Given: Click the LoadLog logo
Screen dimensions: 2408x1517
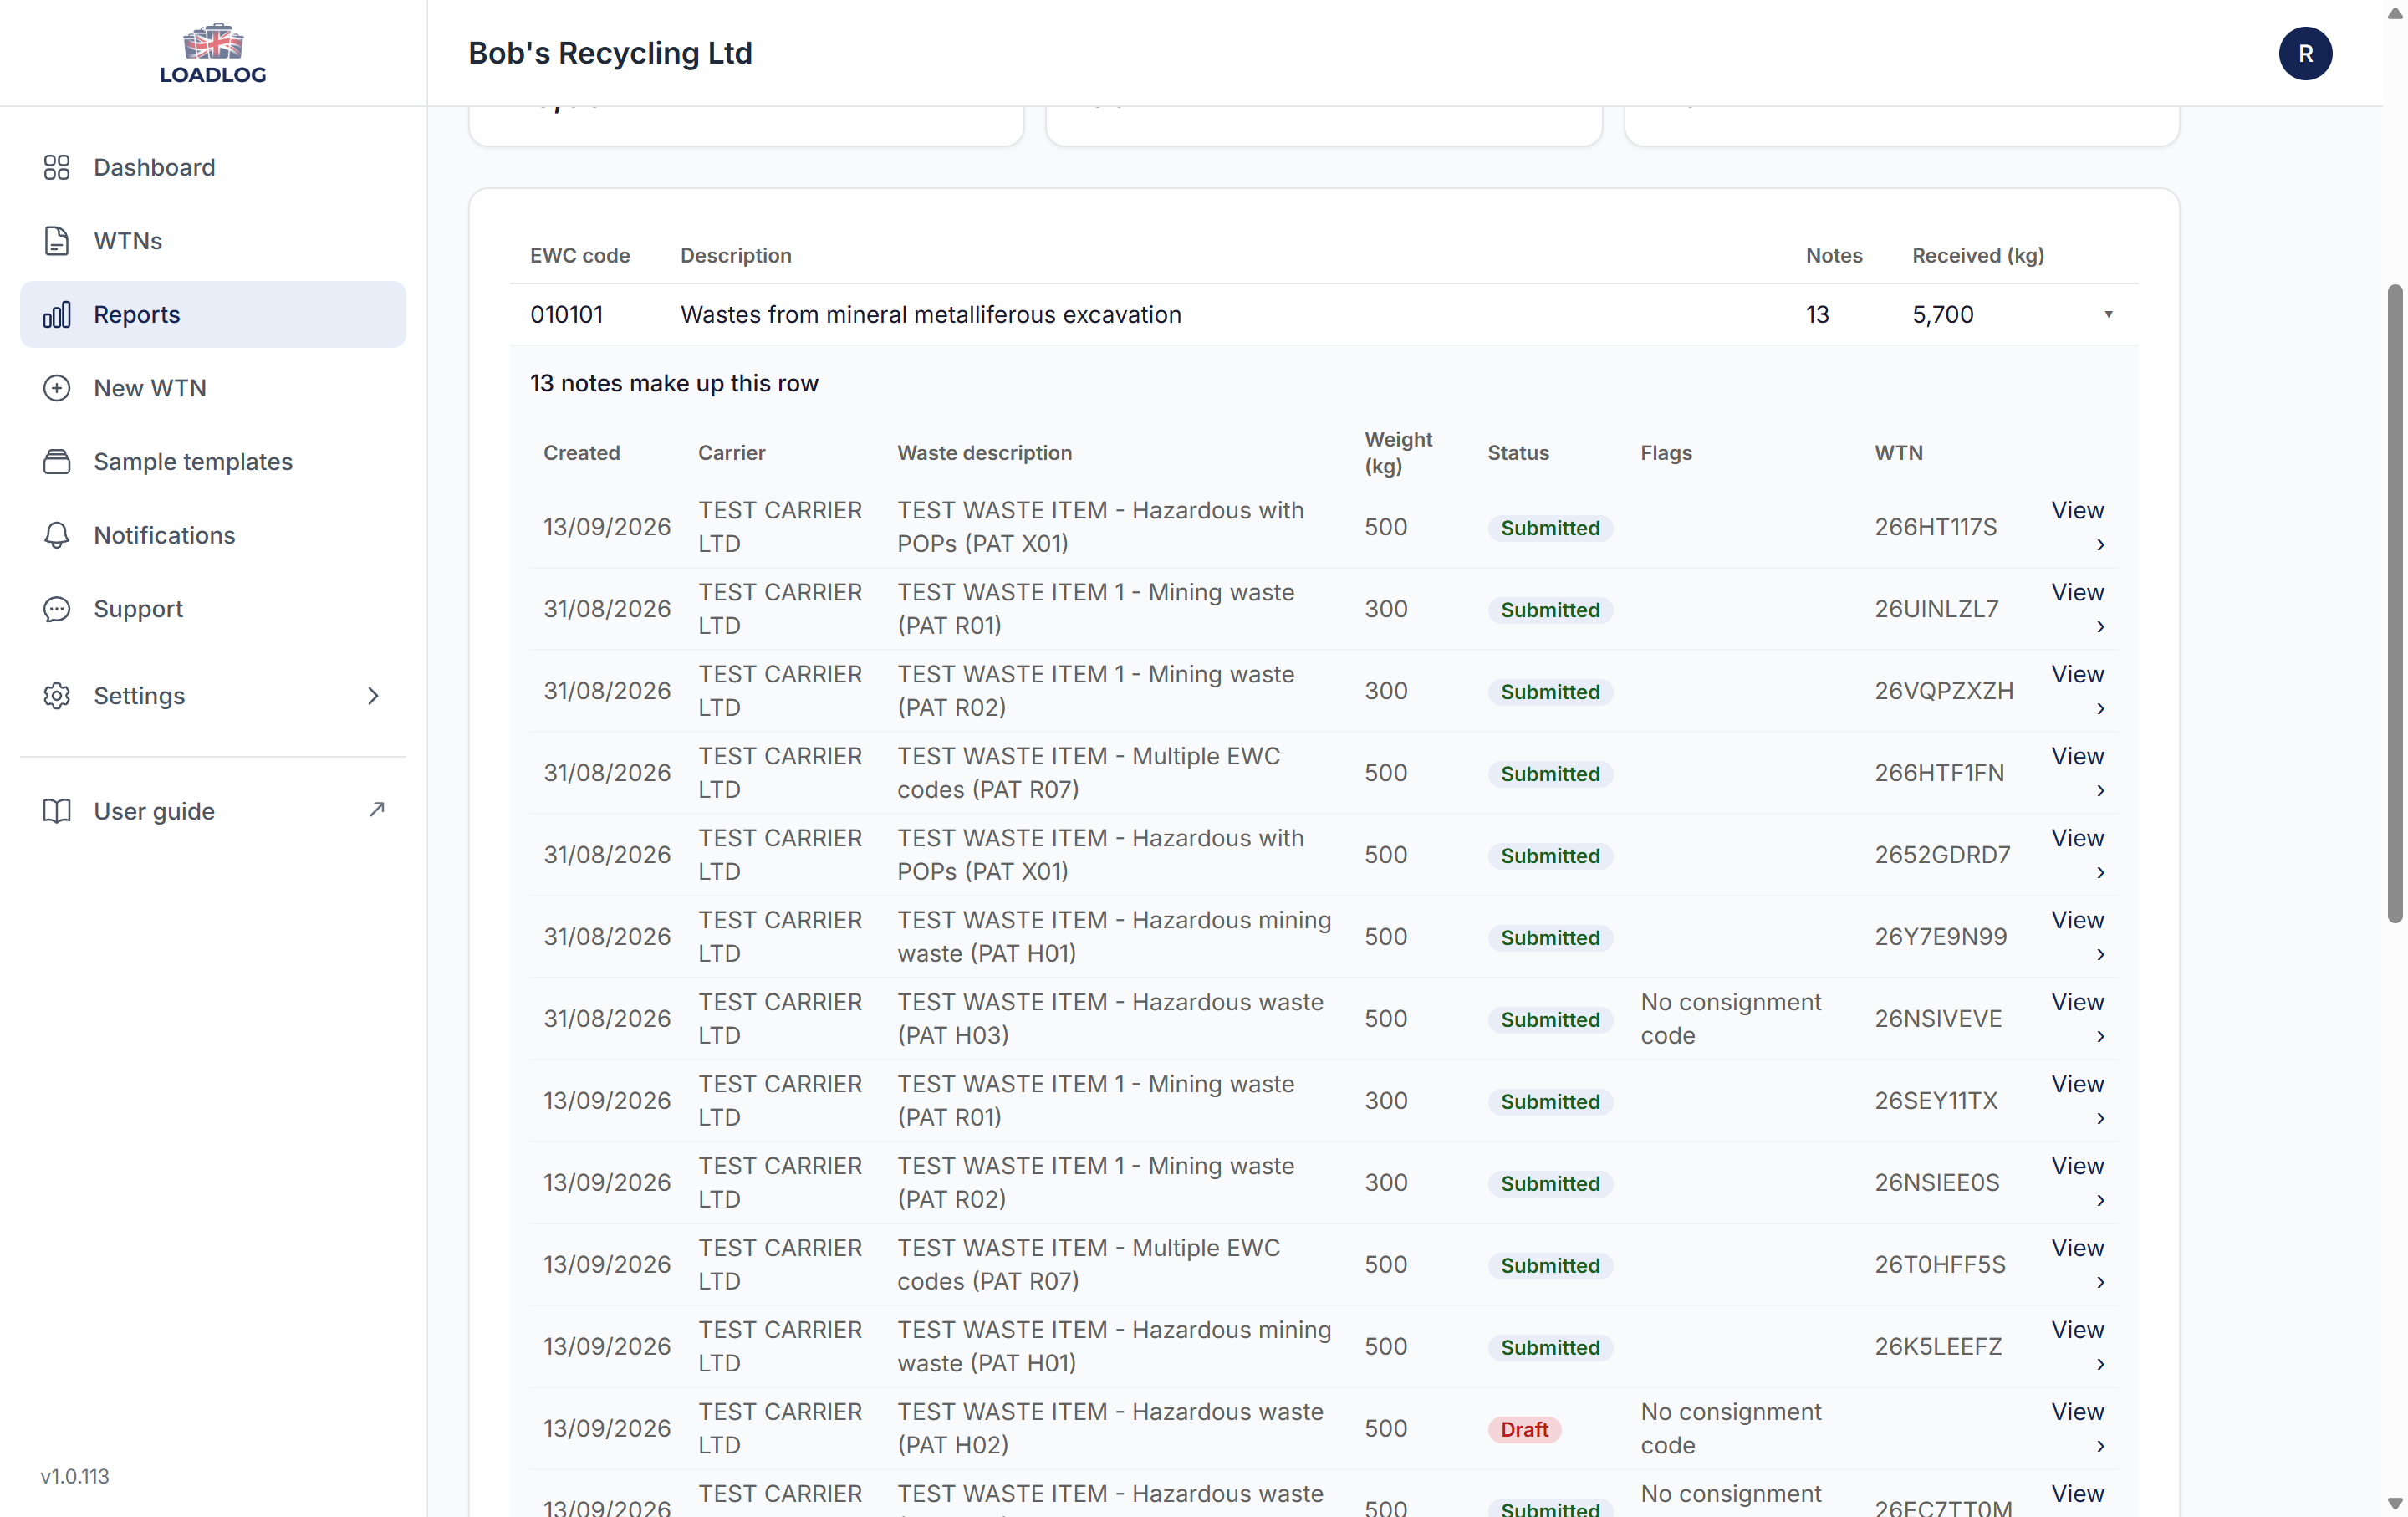Looking at the screenshot, I should (213, 53).
